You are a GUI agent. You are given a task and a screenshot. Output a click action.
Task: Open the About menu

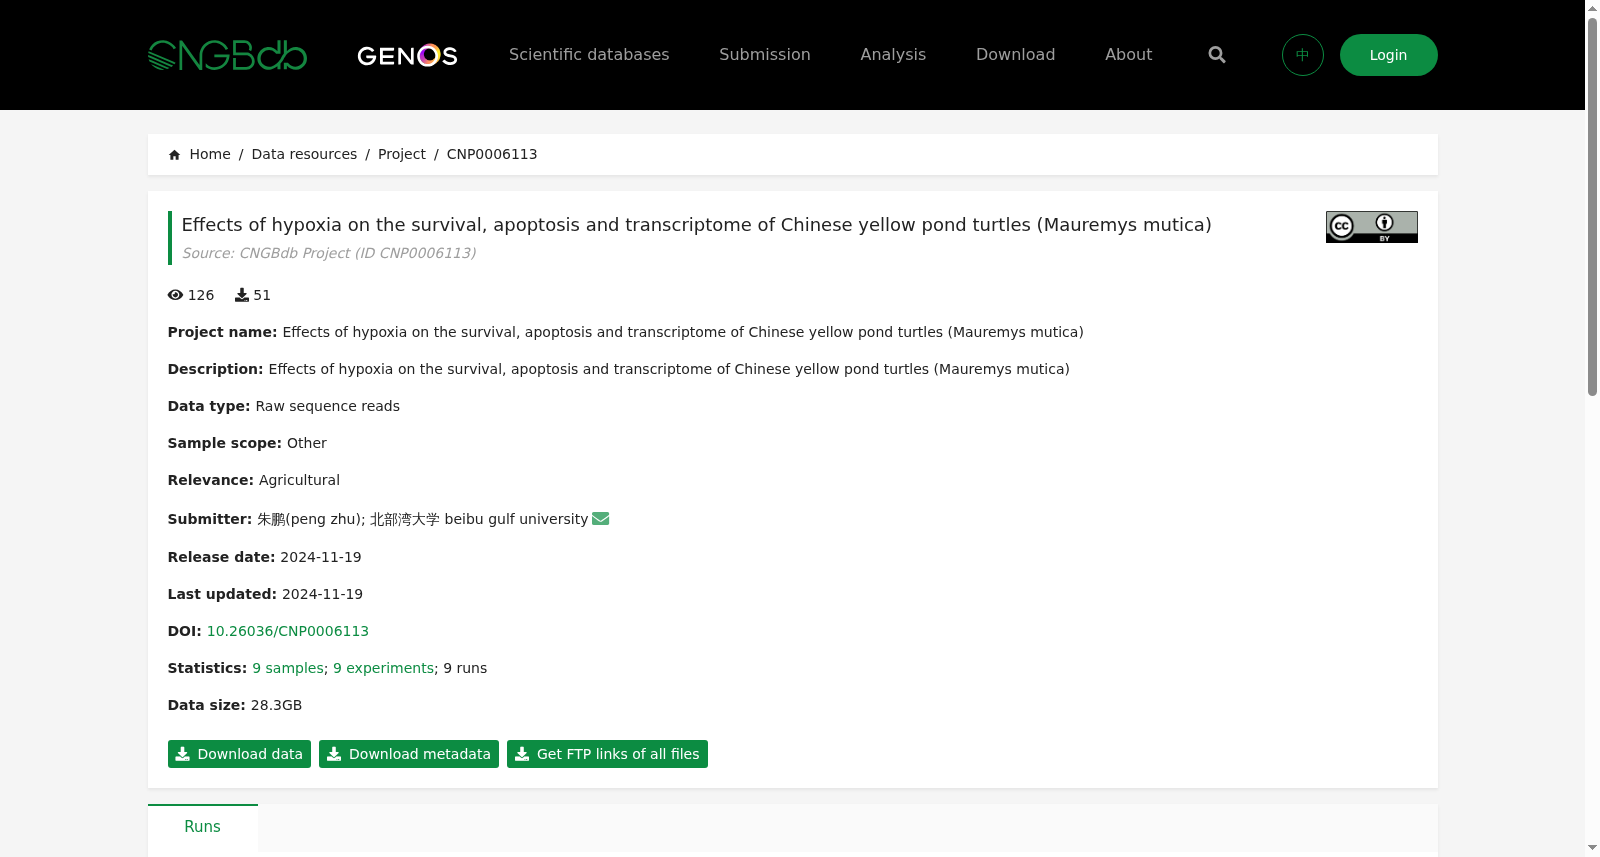[x=1128, y=55]
